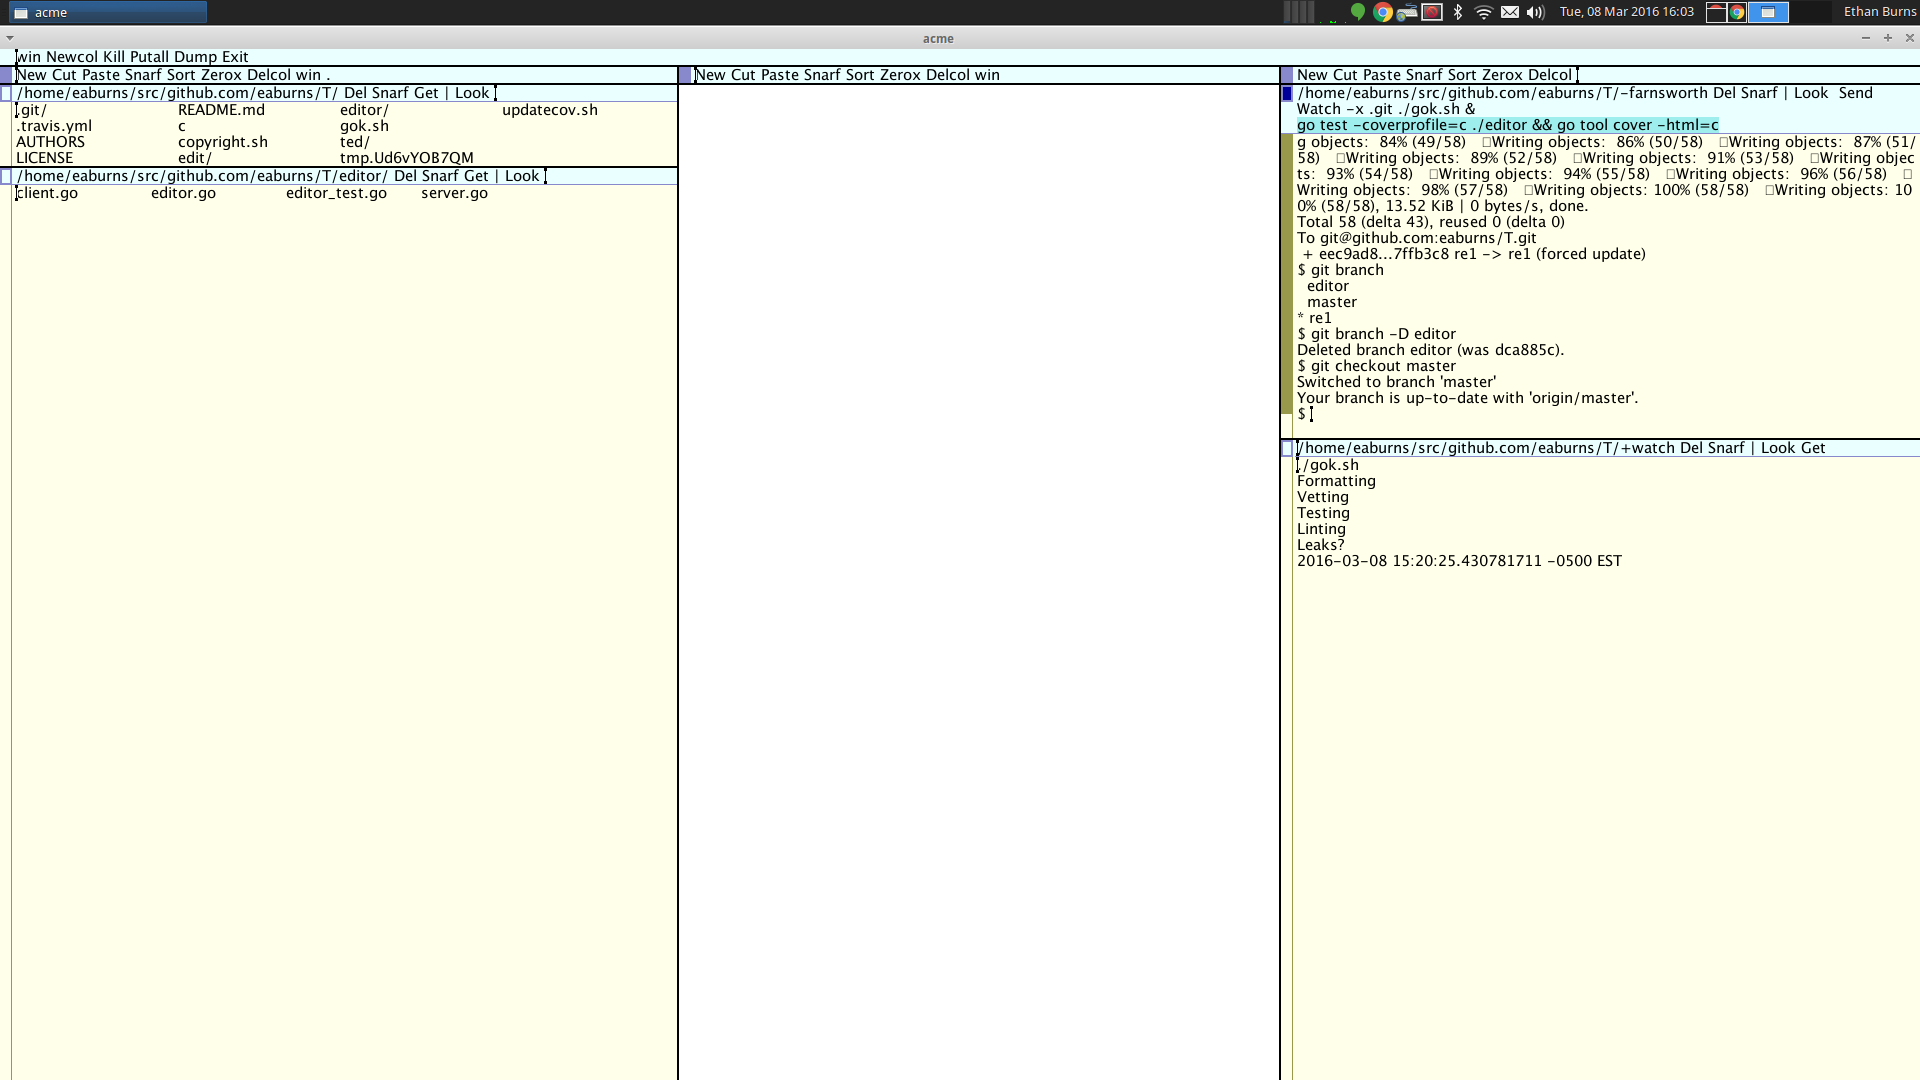Click the -farnsworth window scrollbar thumb
Screen dimensions: 1920x1080
[1287, 274]
